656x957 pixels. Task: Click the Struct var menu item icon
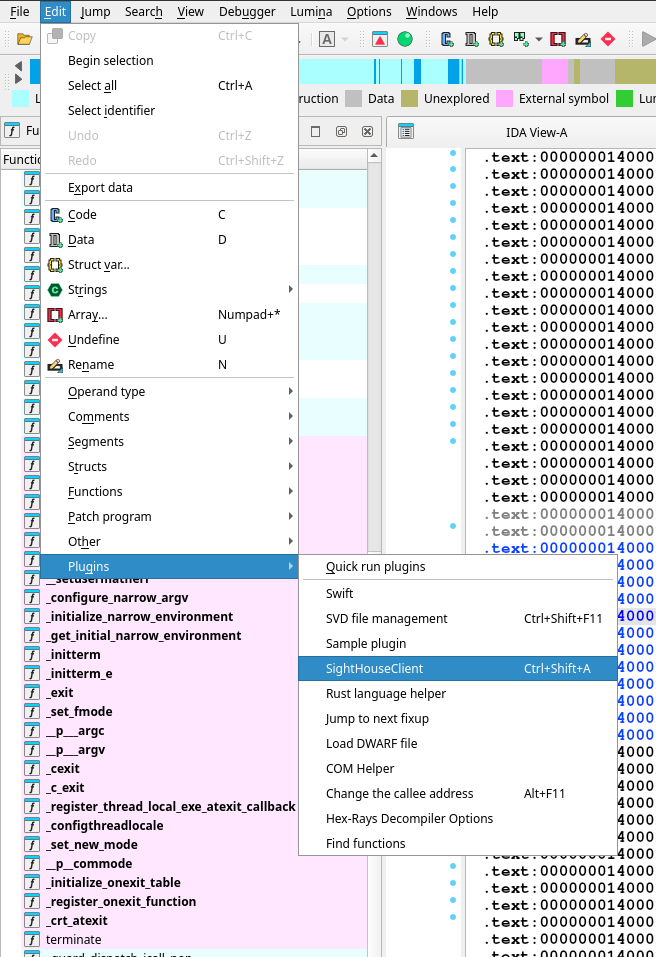coord(56,265)
